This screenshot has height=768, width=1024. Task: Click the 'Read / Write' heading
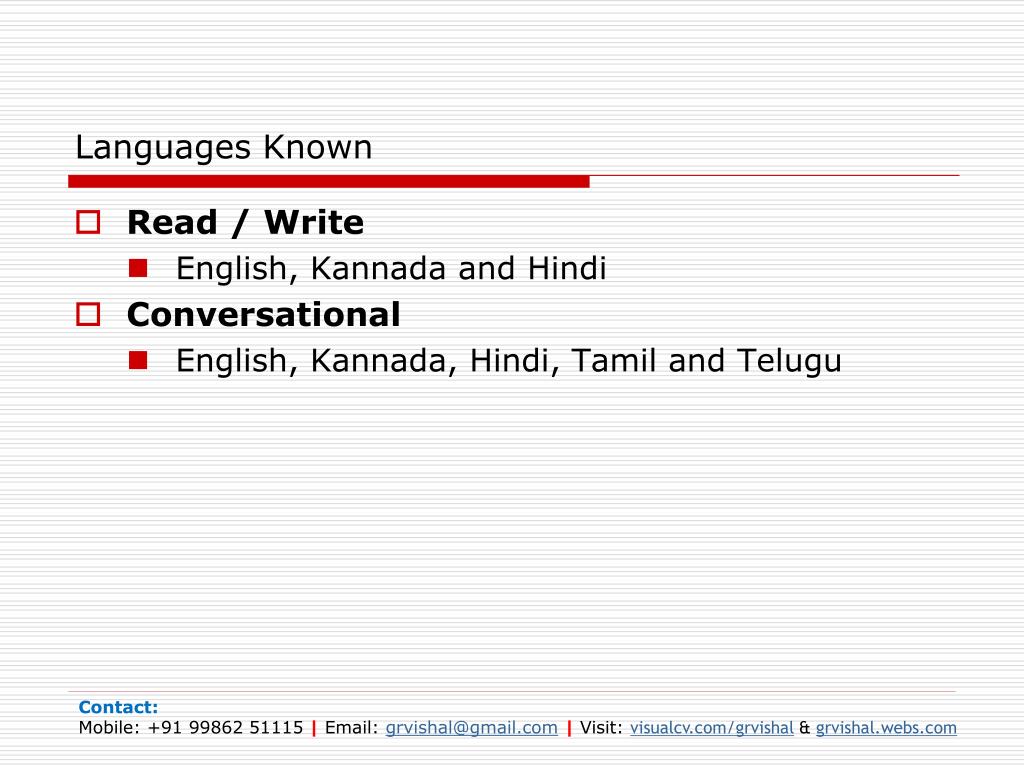[246, 222]
